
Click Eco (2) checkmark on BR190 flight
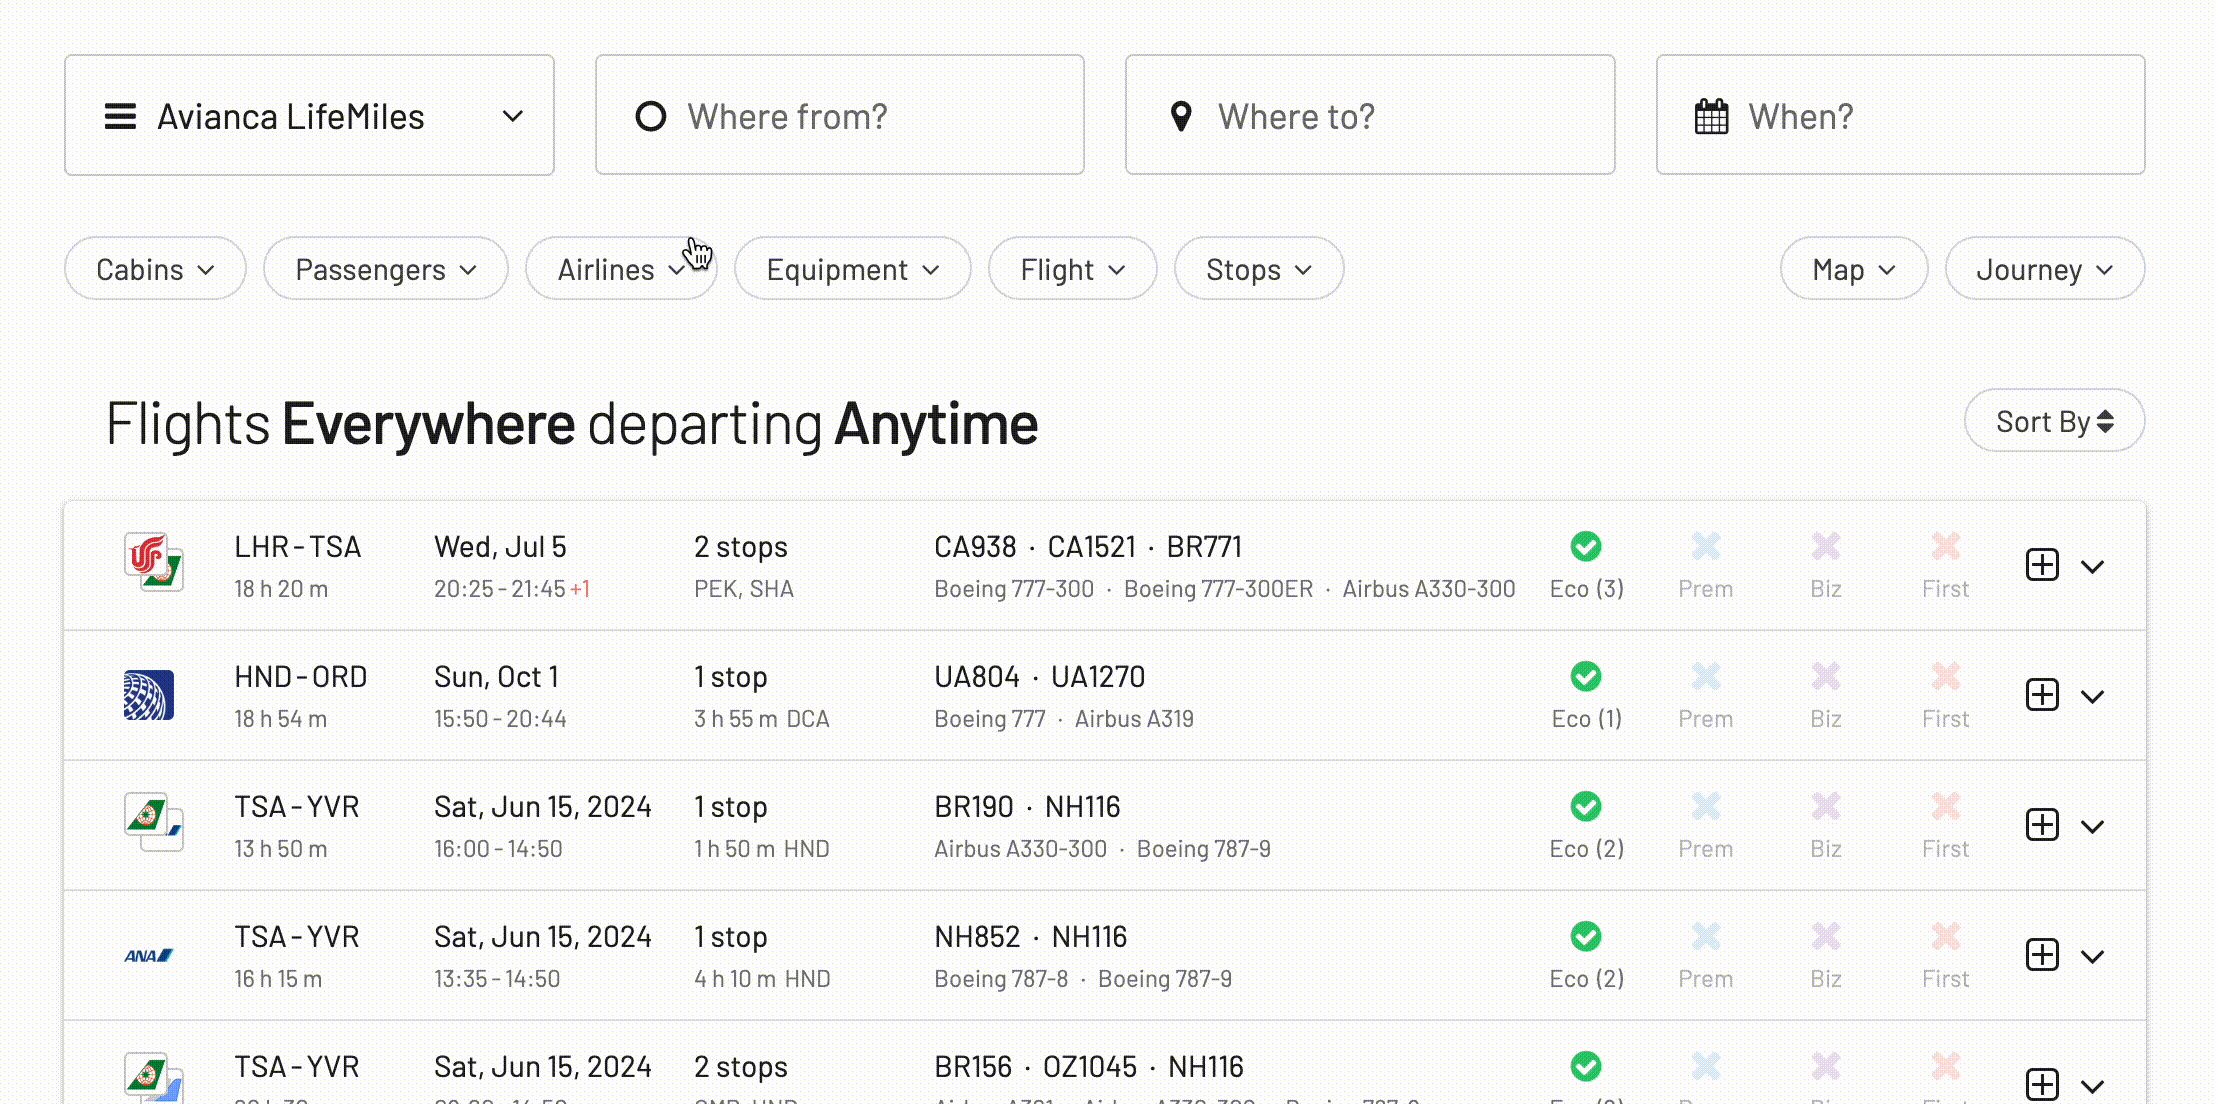tap(1586, 806)
